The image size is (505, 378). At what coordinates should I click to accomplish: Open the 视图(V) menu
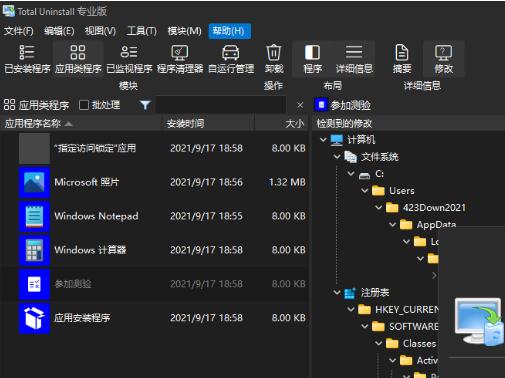[100, 31]
